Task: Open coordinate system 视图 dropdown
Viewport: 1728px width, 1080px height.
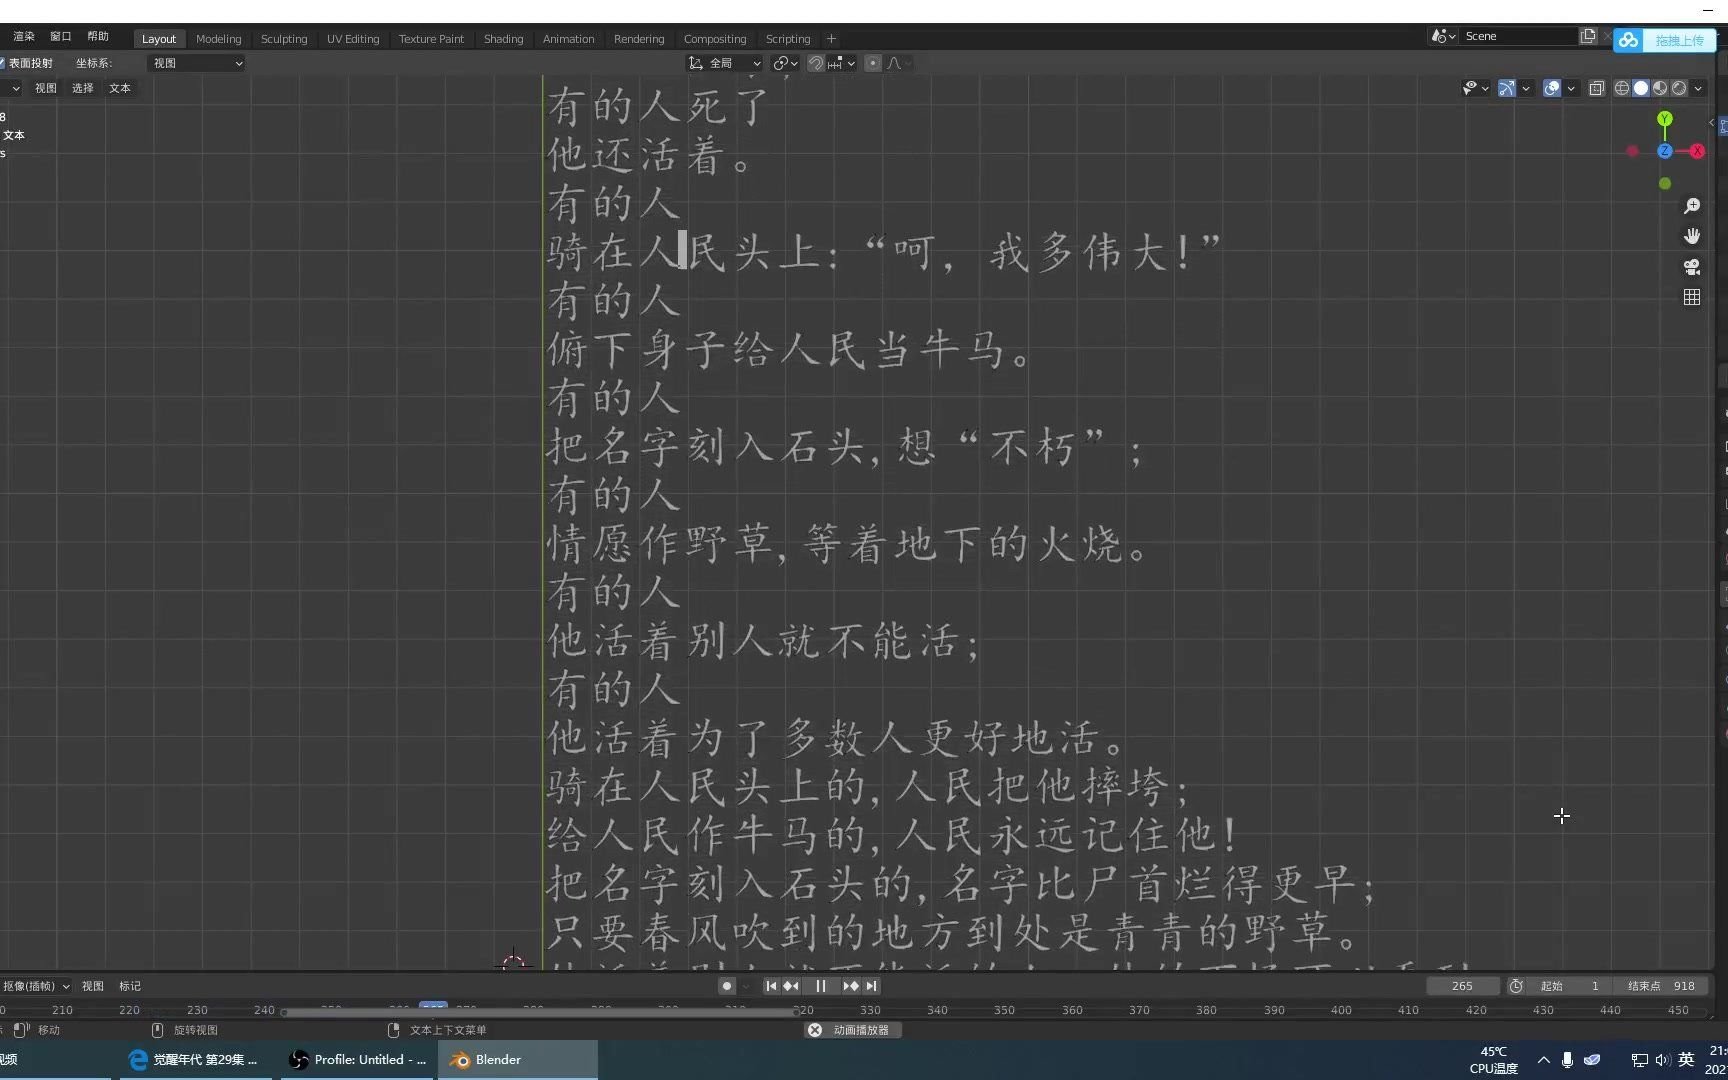Action: 196,63
